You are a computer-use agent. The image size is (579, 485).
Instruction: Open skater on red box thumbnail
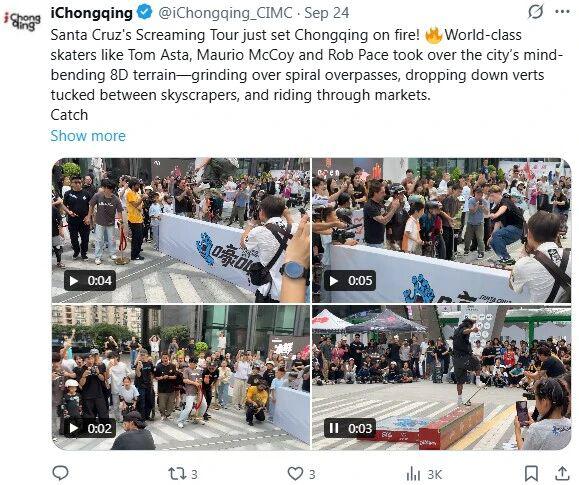tap(441, 378)
